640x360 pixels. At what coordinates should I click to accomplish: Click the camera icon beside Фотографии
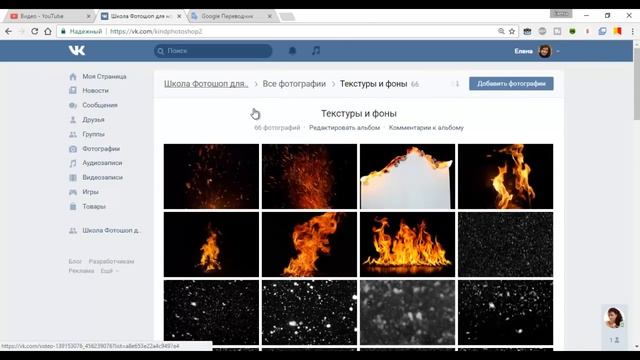tap(73, 149)
